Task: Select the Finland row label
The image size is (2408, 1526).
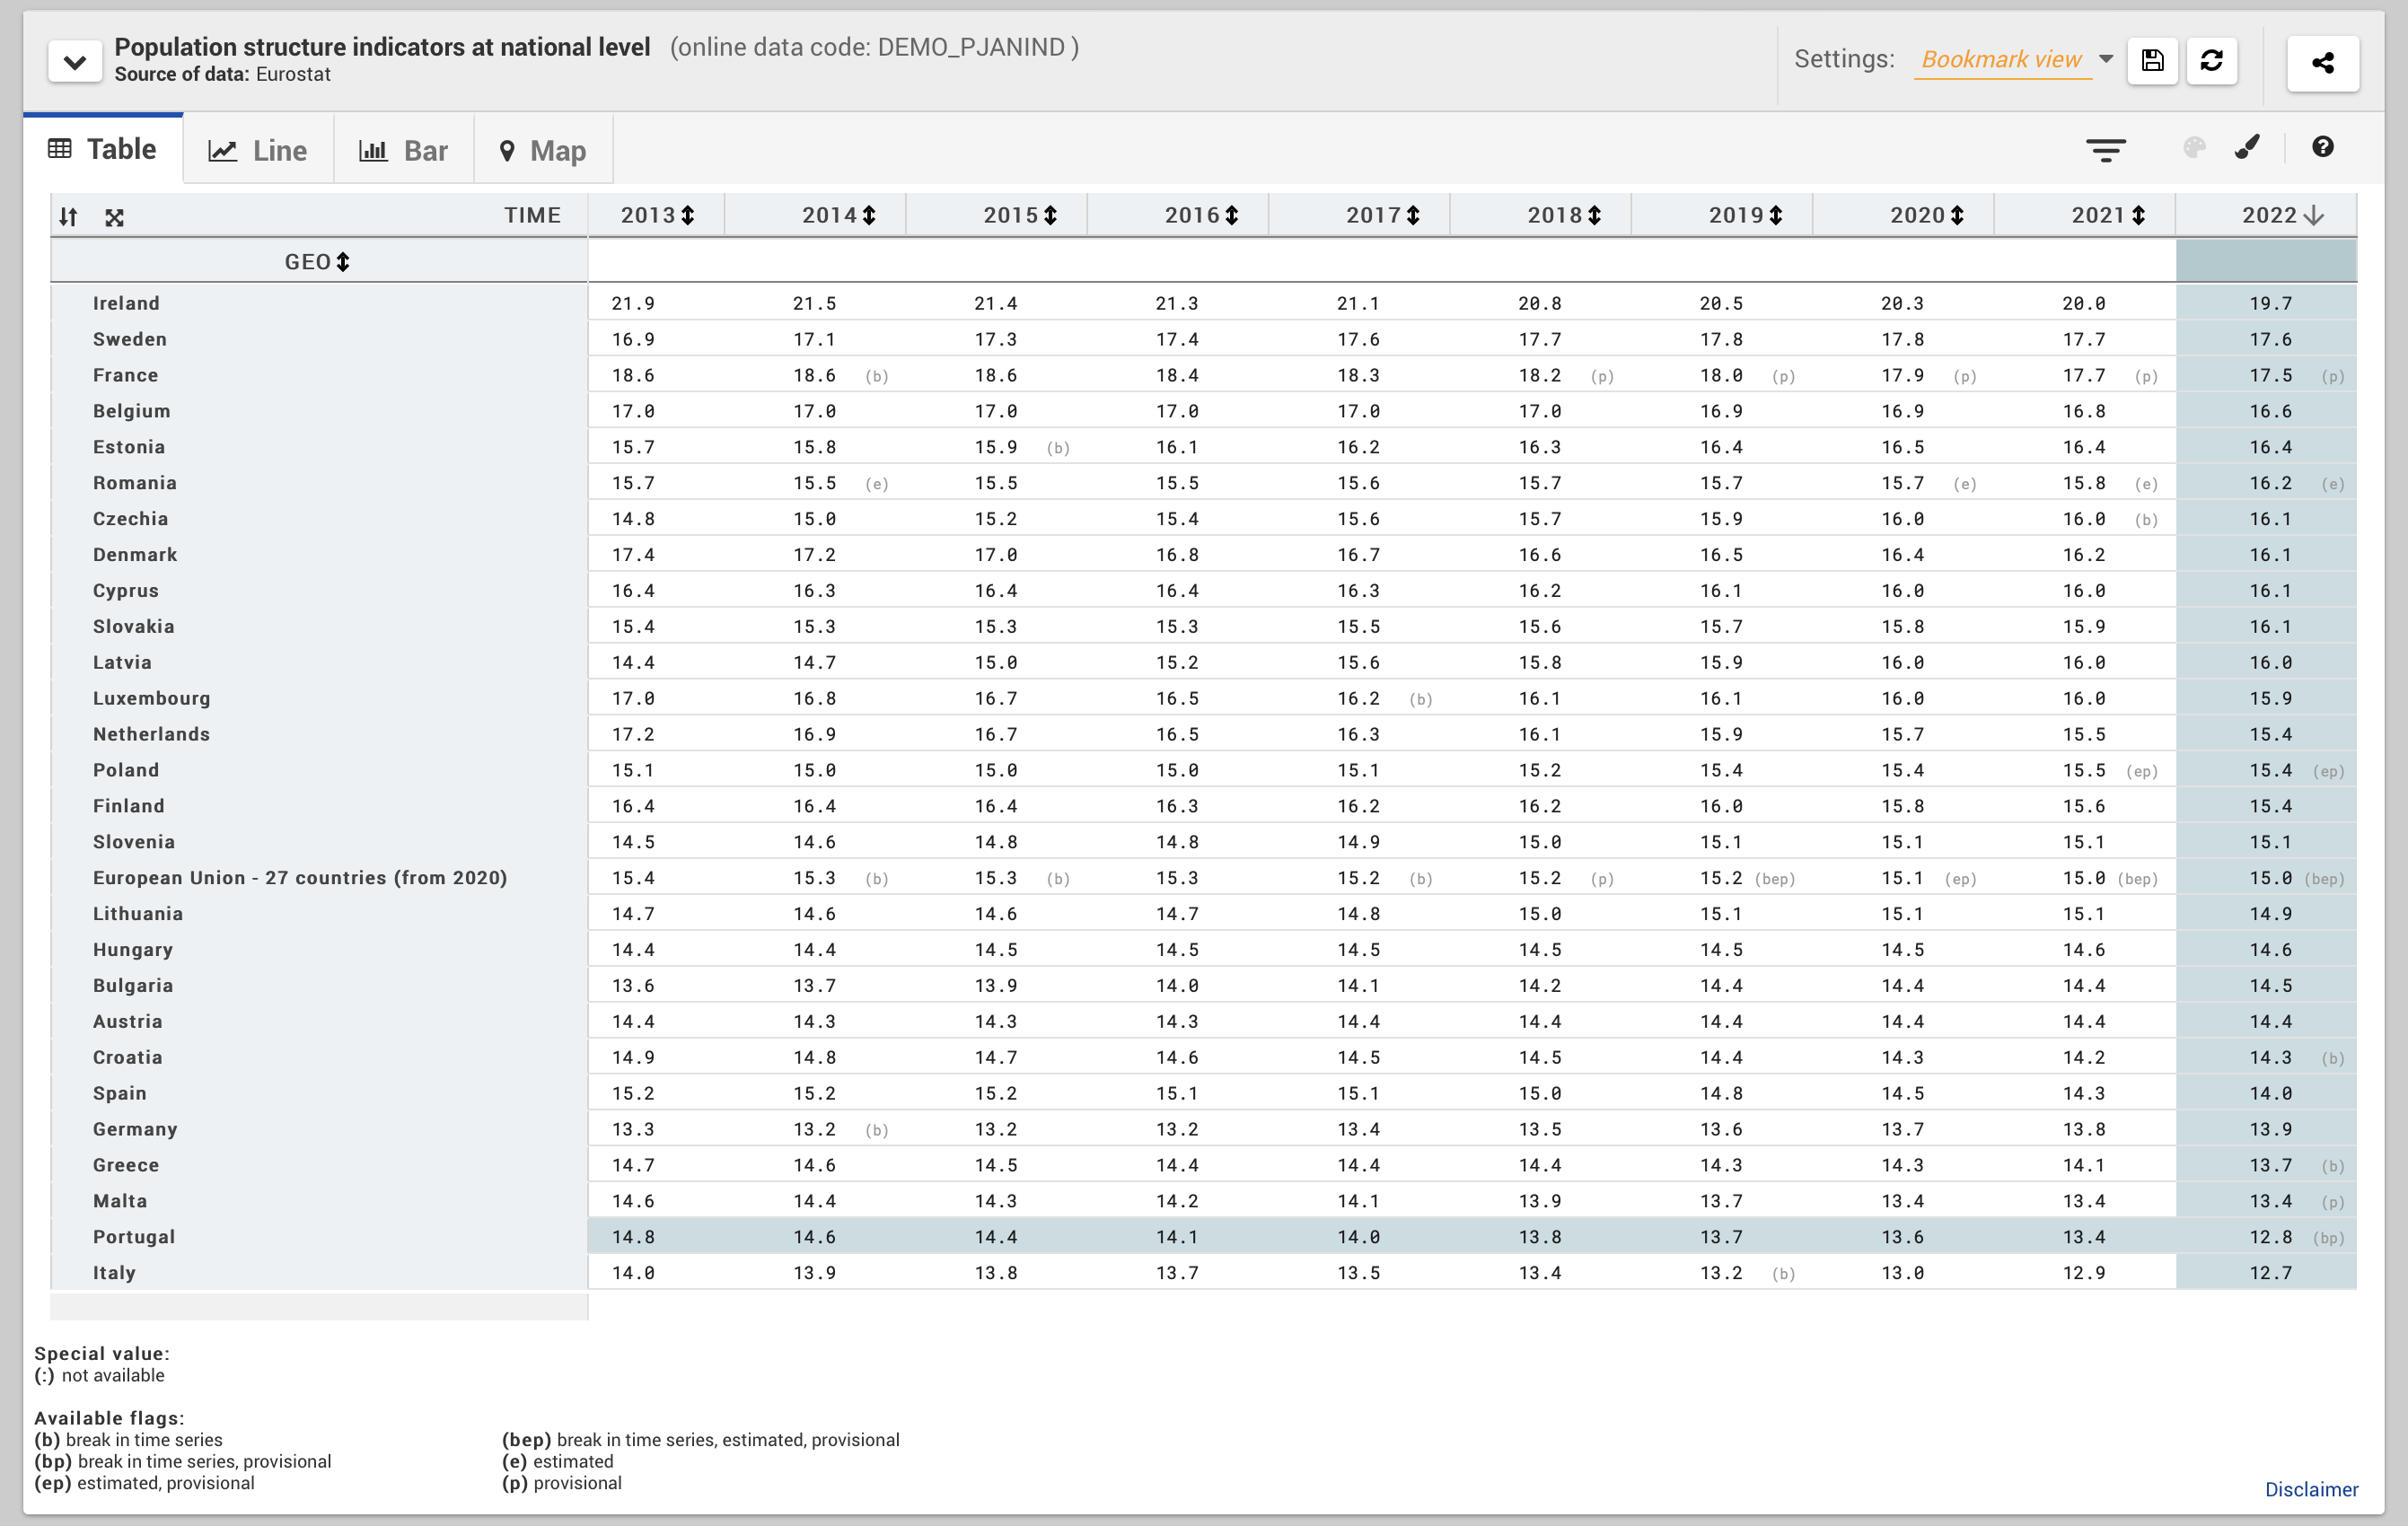Action: (x=129, y=806)
